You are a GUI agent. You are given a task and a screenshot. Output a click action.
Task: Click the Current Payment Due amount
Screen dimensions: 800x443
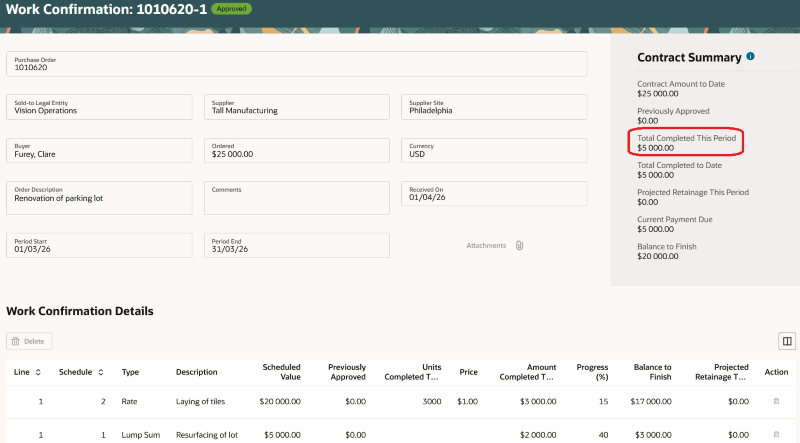coord(656,229)
